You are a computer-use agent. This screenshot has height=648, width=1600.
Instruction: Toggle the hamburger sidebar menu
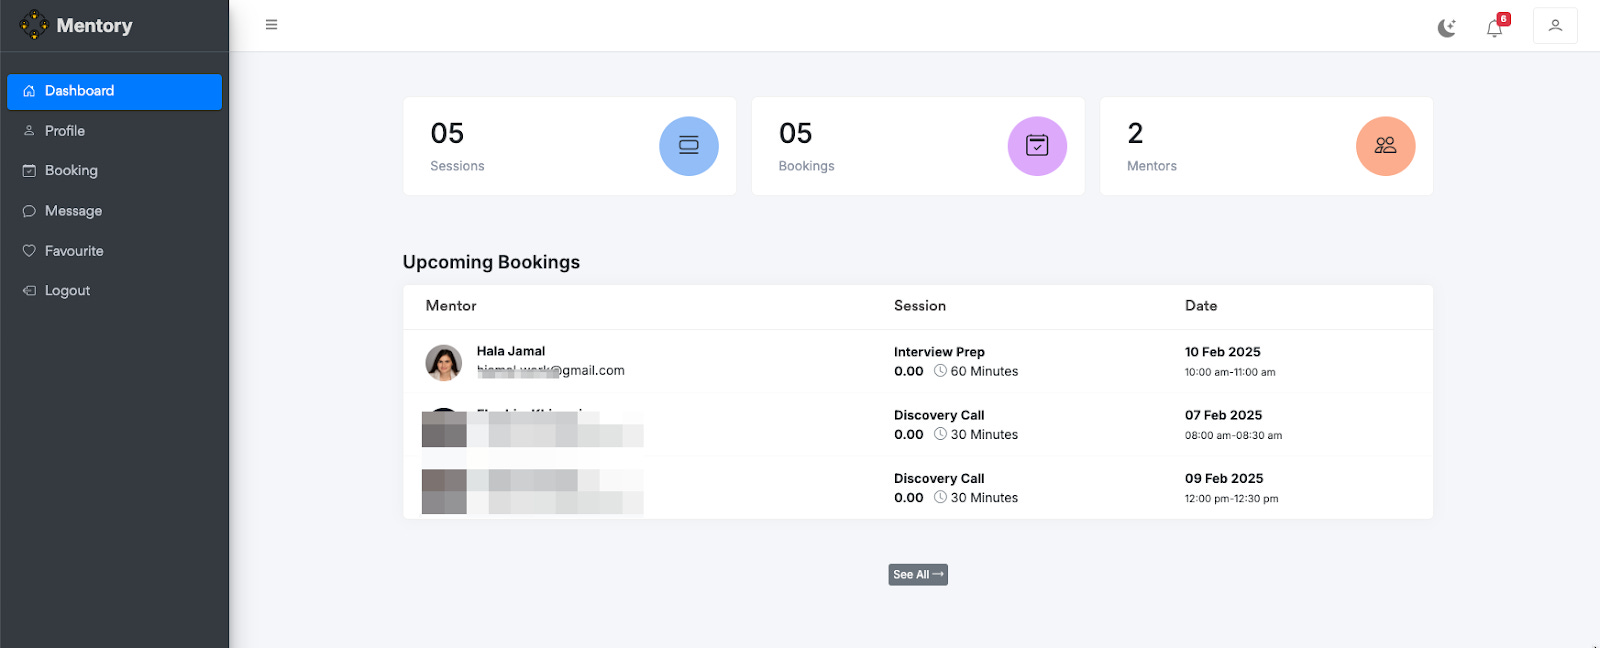(271, 25)
